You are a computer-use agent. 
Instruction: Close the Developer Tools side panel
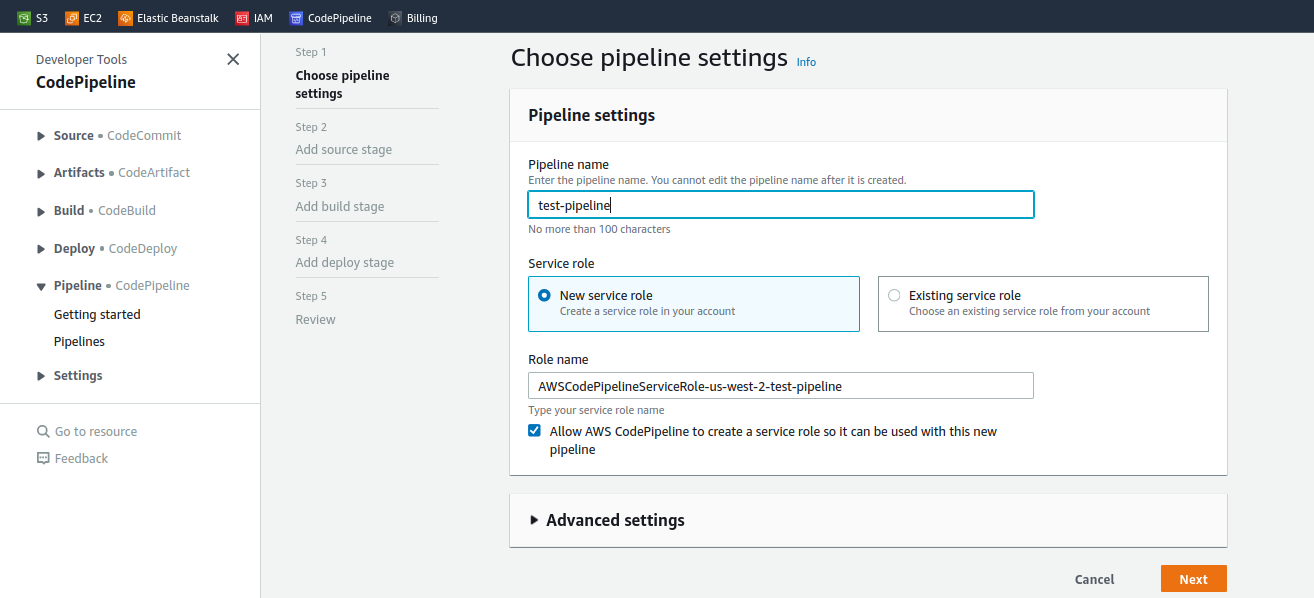coord(233,59)
